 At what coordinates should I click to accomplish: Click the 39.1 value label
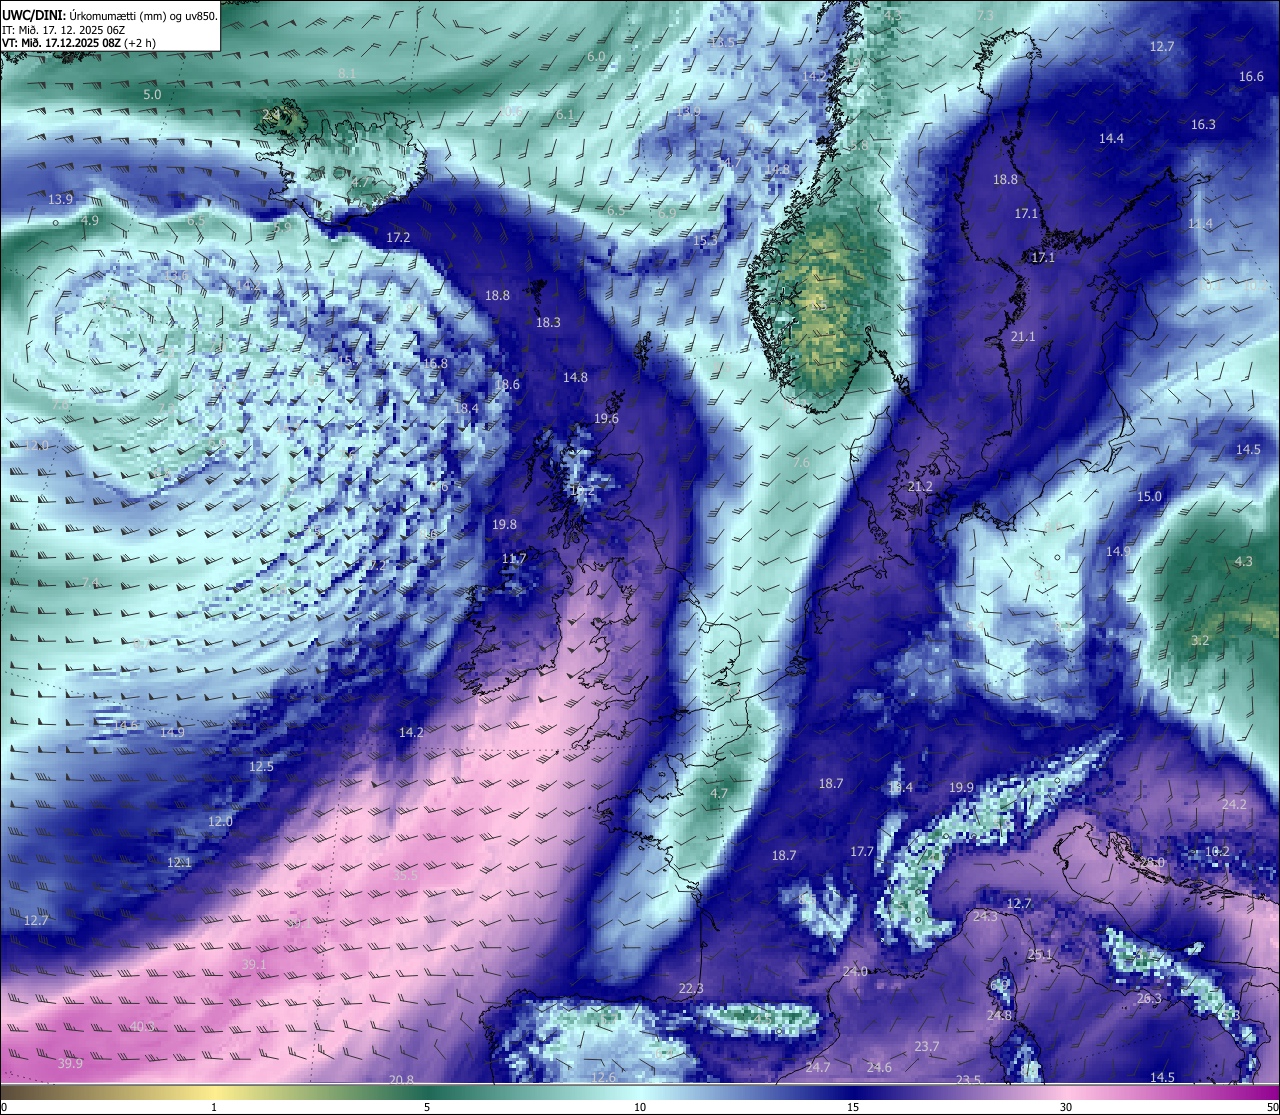(x=254, y=965)
